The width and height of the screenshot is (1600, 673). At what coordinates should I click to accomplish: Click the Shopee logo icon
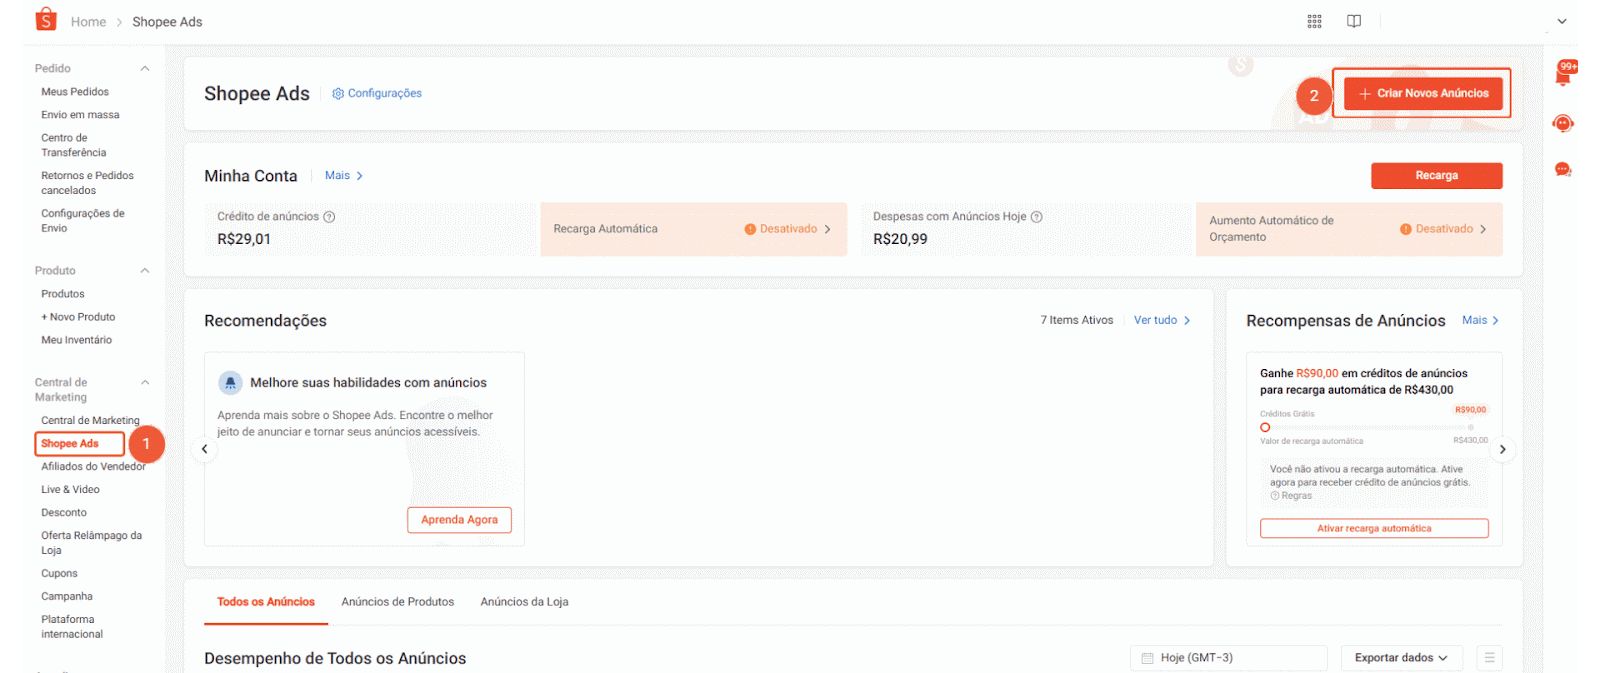click(x=46, y=19)
